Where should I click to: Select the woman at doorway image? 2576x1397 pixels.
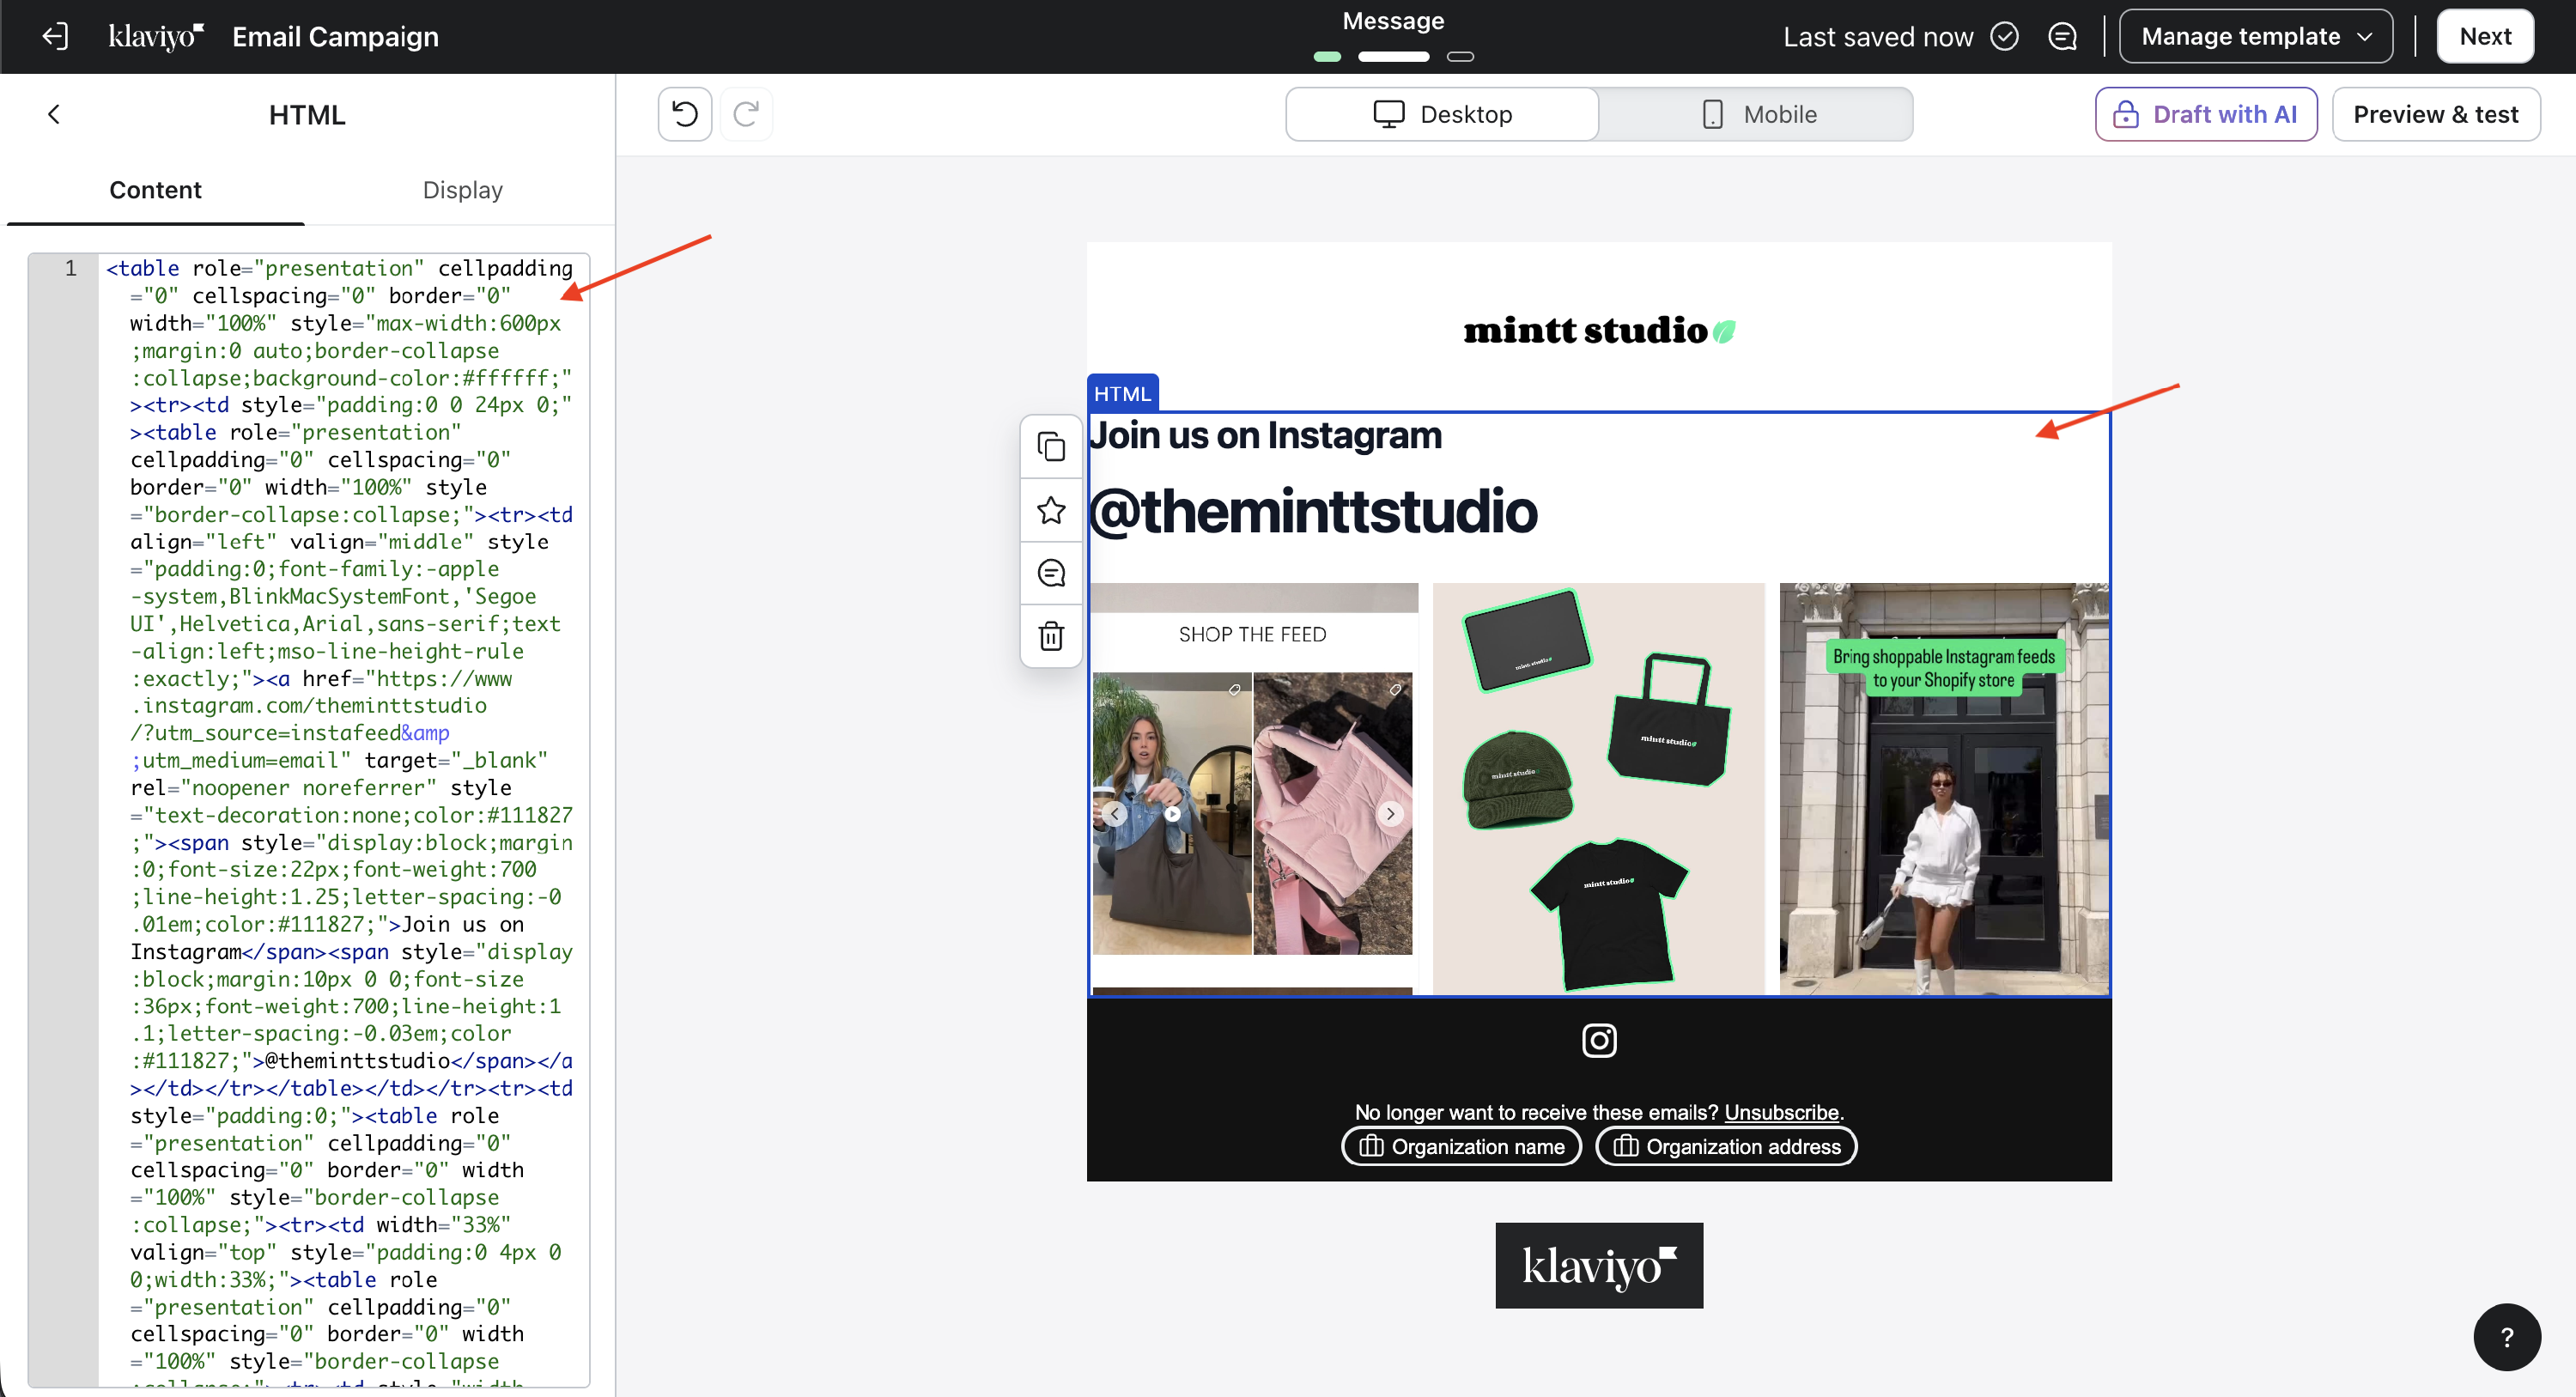pyautogui.click(x=1944, y=788)
